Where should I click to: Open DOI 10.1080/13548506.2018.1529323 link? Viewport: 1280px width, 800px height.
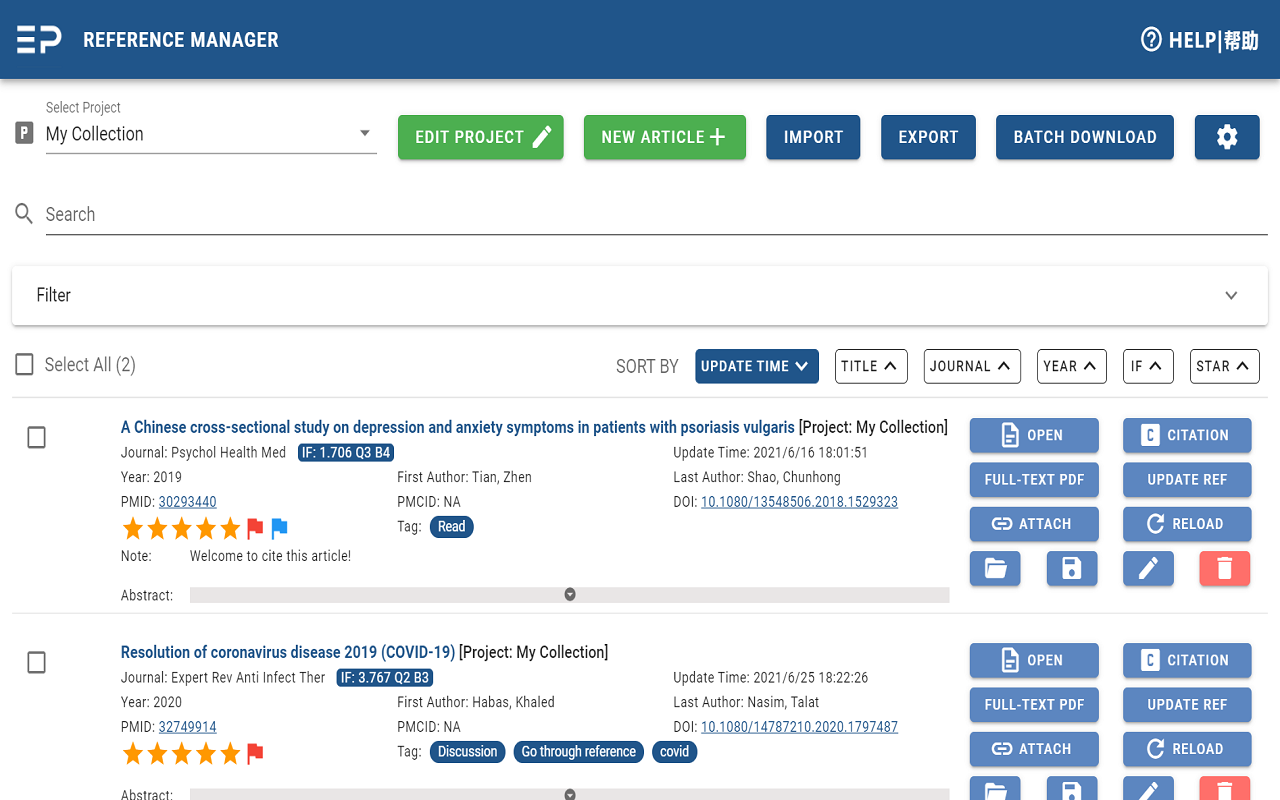tap(799, 502)
